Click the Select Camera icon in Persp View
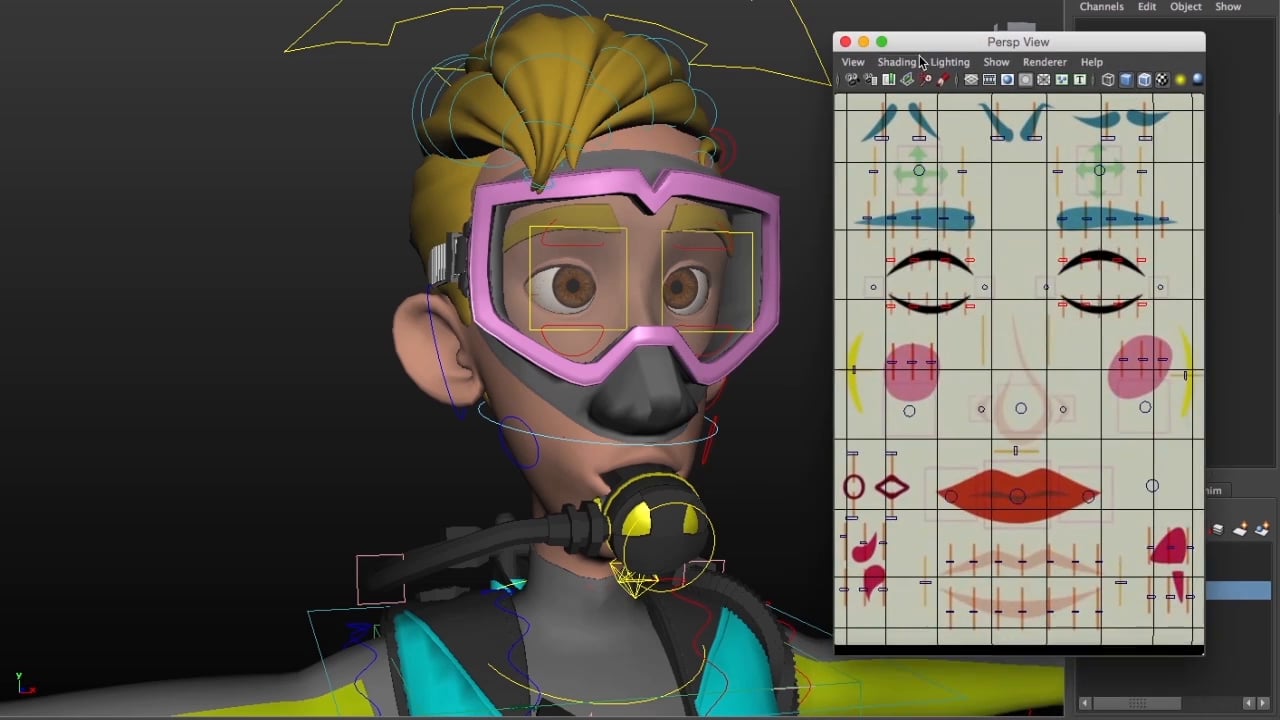 click(x=852, y=80)
